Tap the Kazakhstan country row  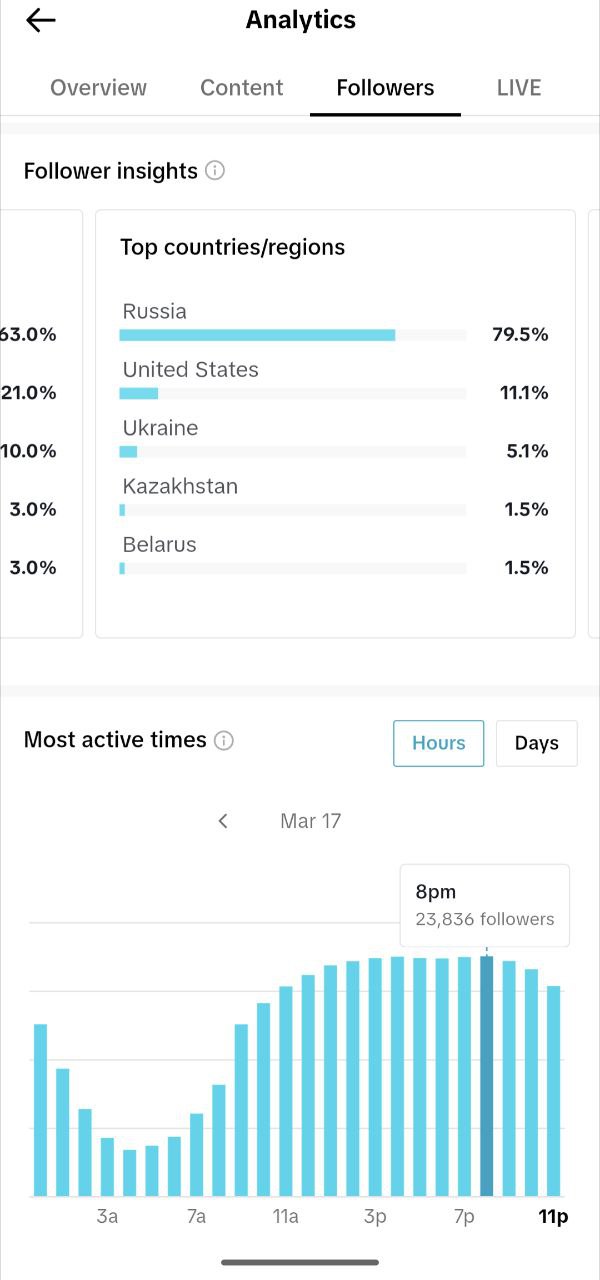click(334, 497)
